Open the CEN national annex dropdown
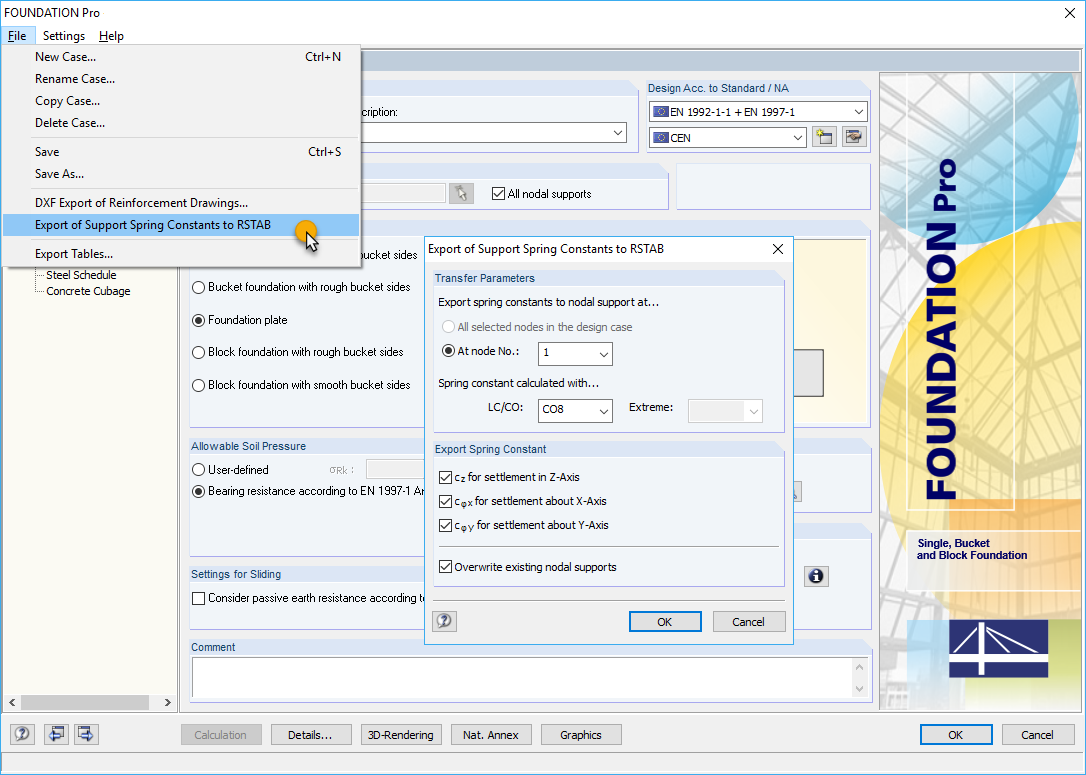Image resolution: width=1086 pixels, height=775 pixels. pos(727,138)
